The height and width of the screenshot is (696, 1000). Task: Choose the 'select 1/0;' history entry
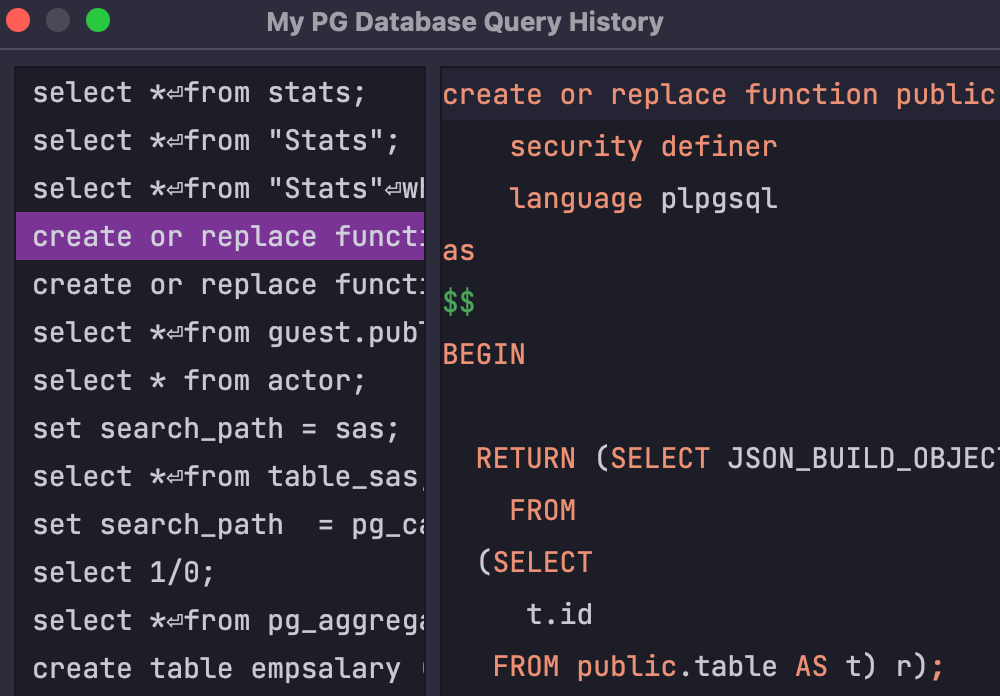(x=124, y=573)
